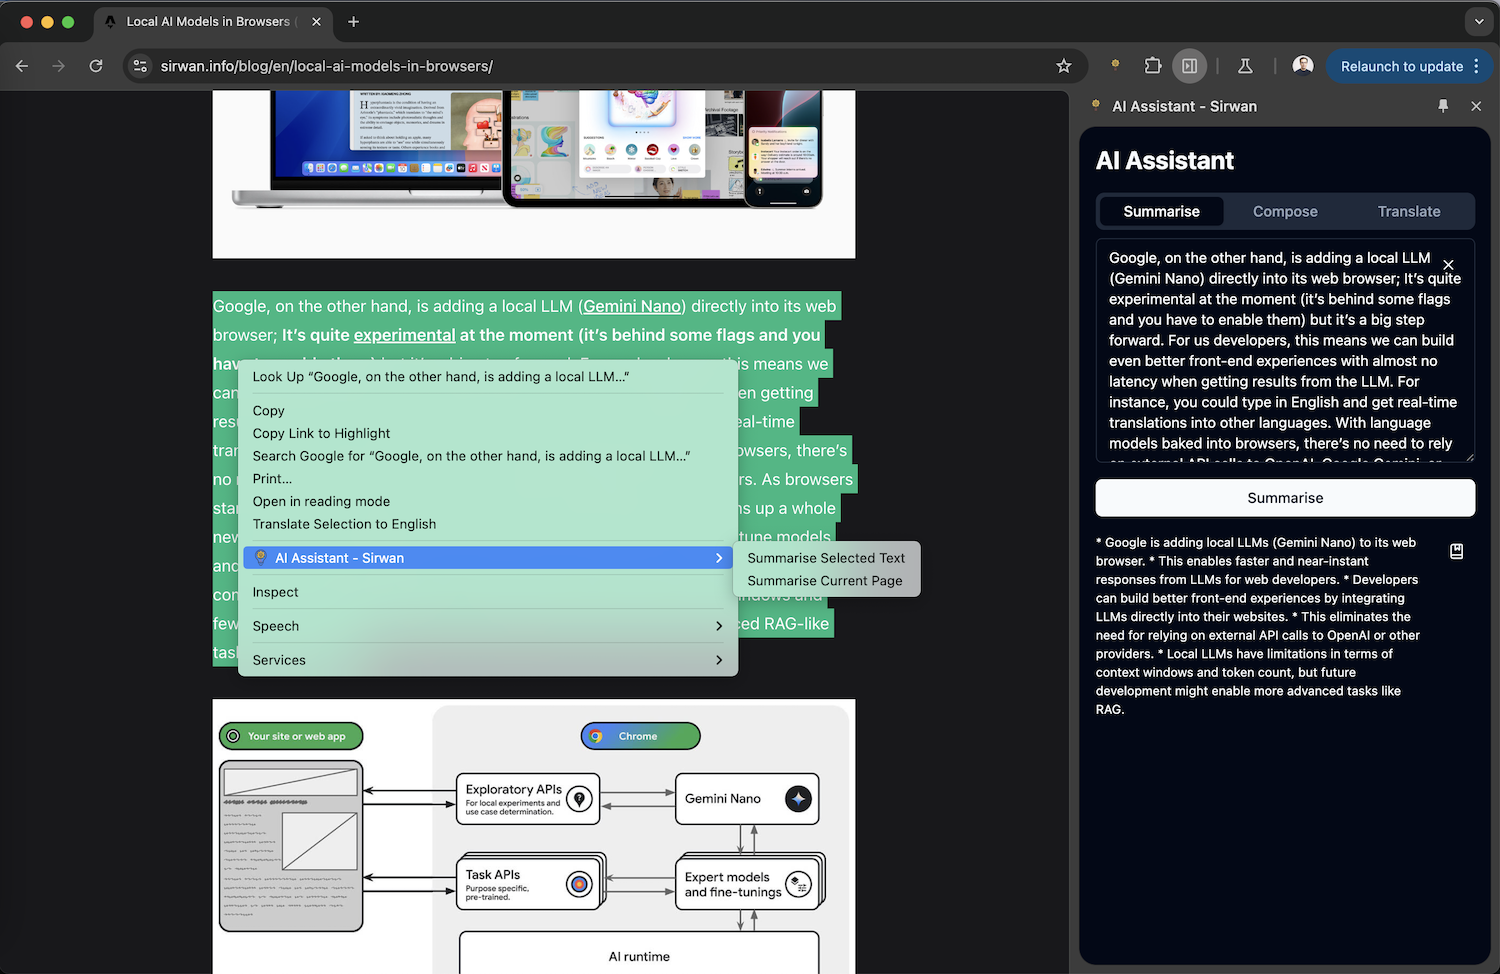
Task: Bookmark this page with the star
Action: [1063, 66]
